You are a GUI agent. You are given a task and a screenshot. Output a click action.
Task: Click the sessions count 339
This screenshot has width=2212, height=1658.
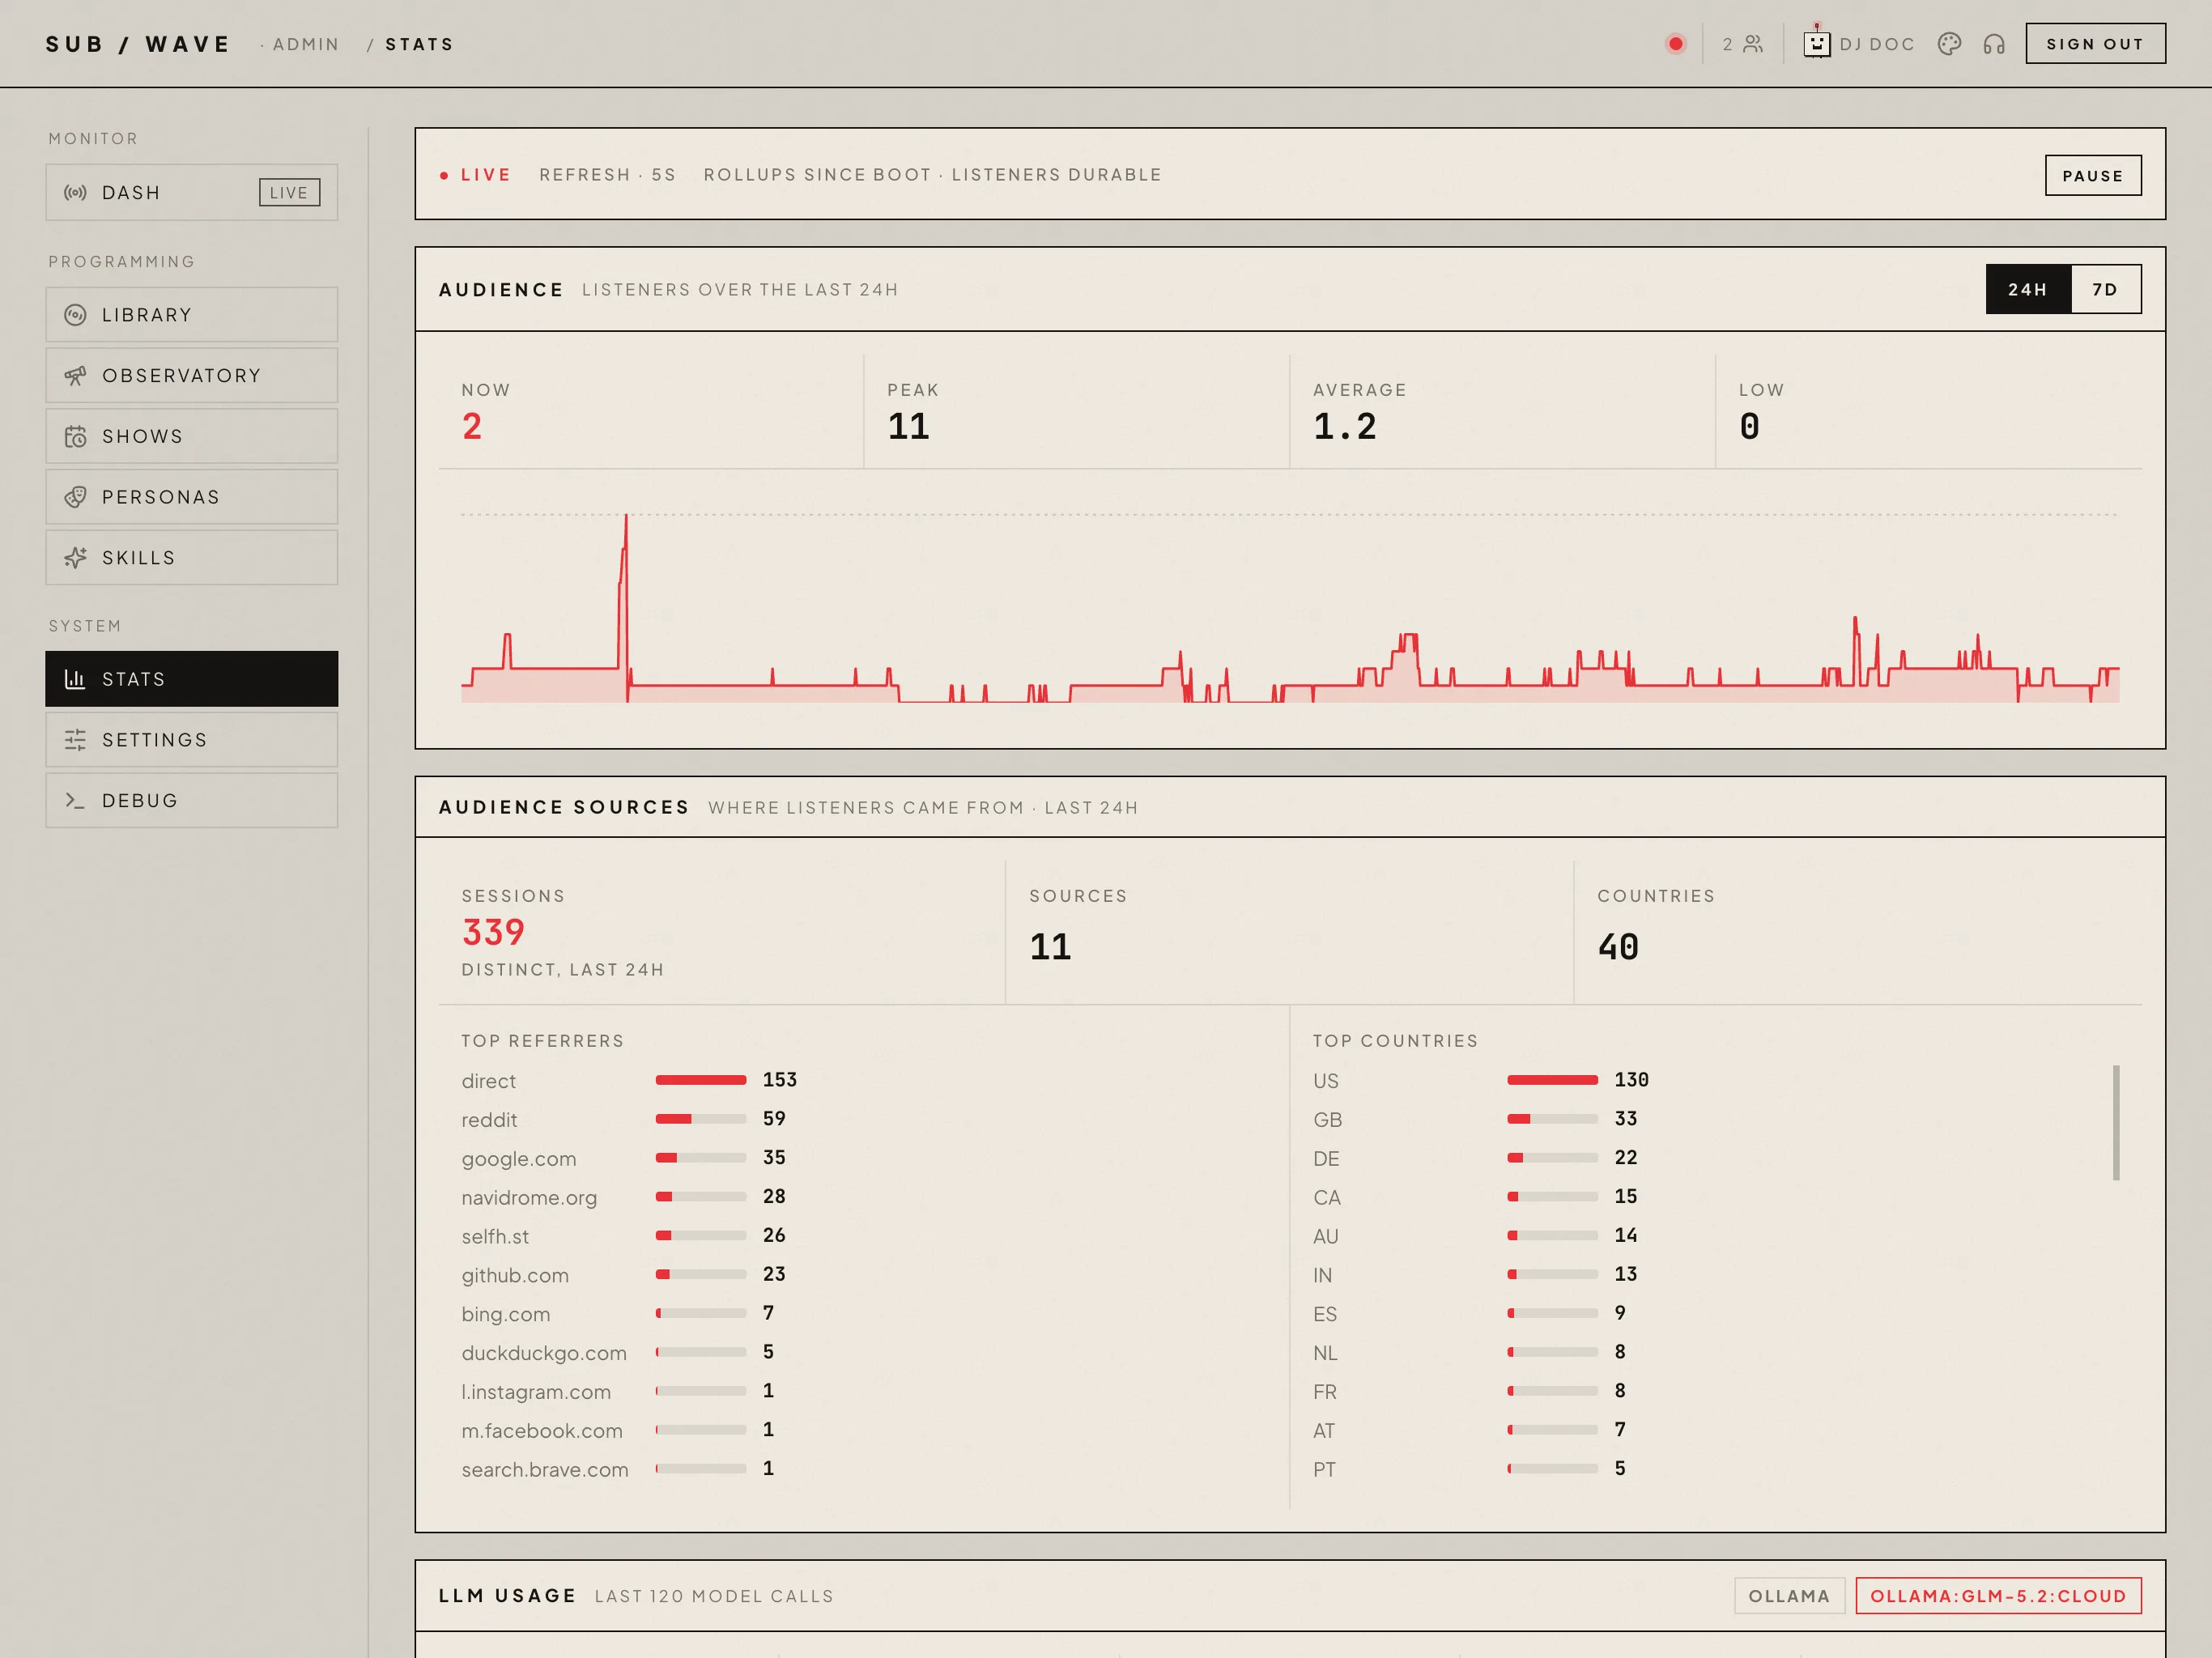pos(493,933)
